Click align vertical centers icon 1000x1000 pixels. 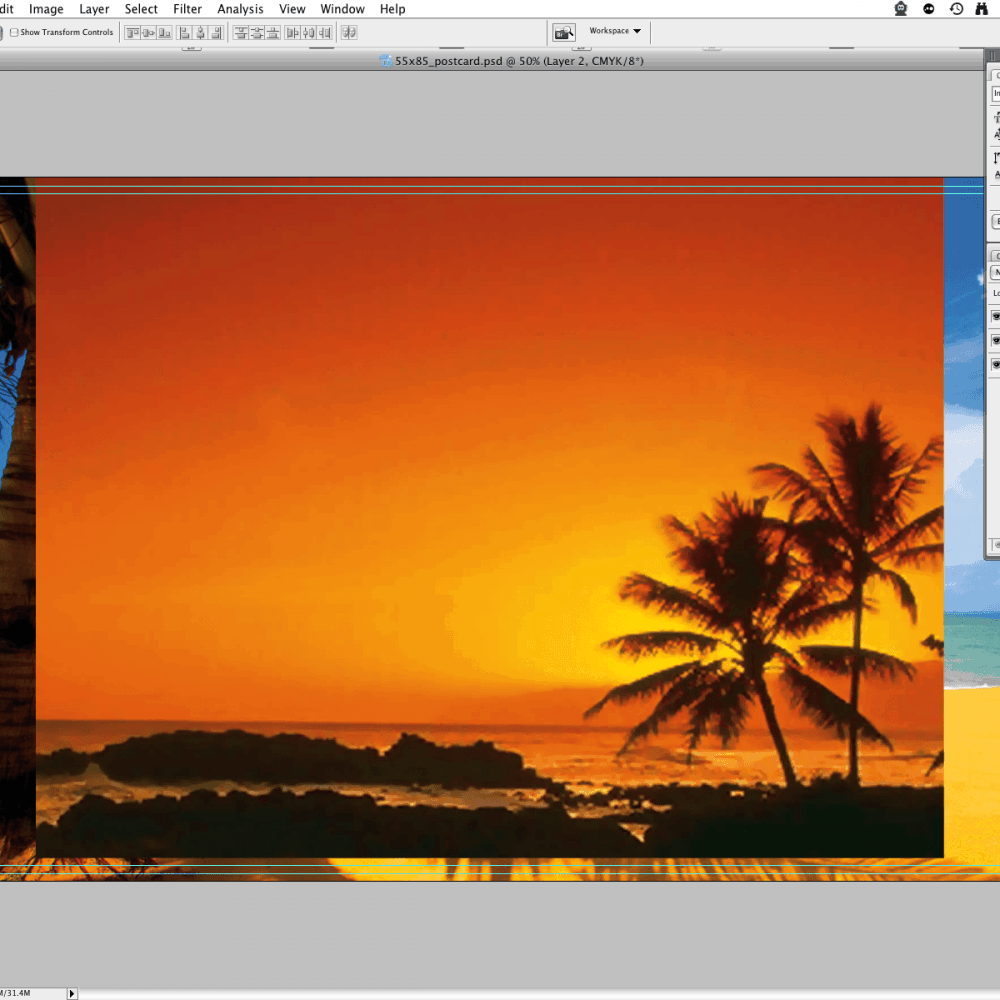click(x=148, y=32)
